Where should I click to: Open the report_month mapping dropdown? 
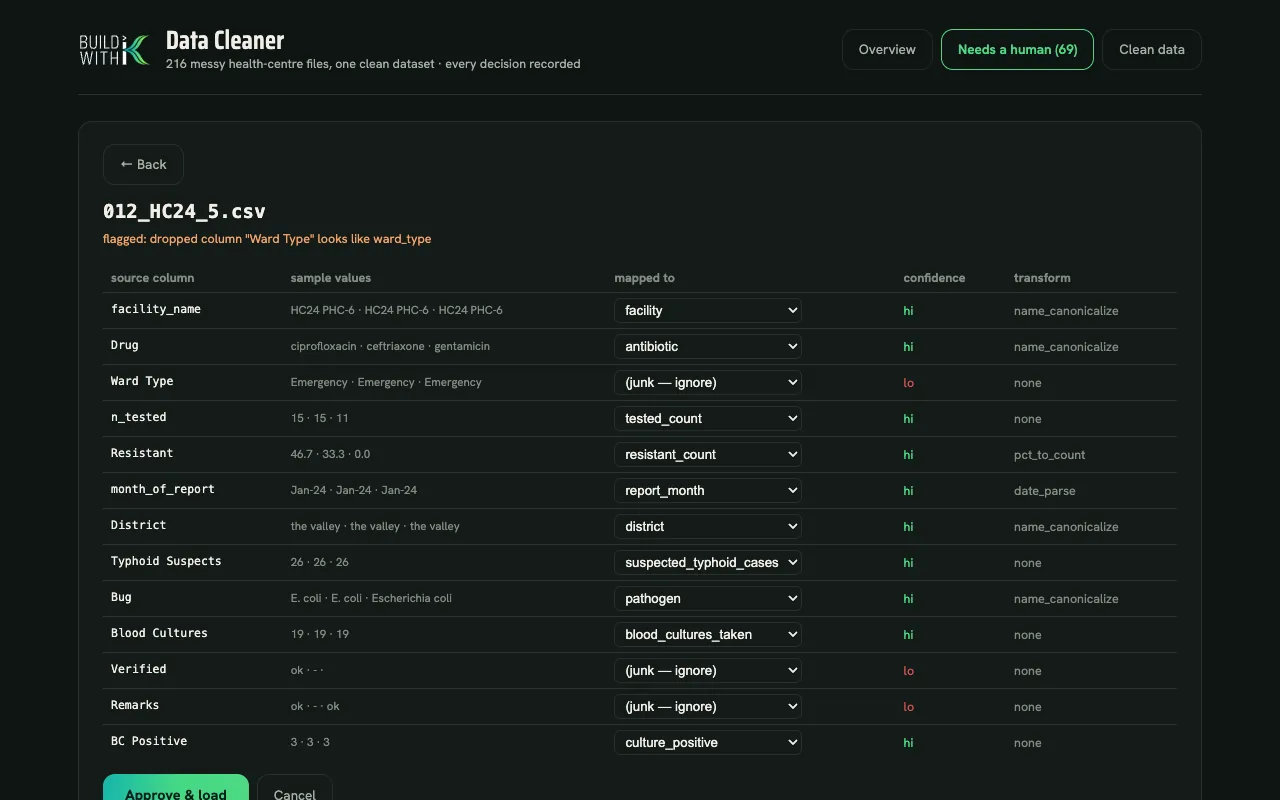[x=708, y=490]
